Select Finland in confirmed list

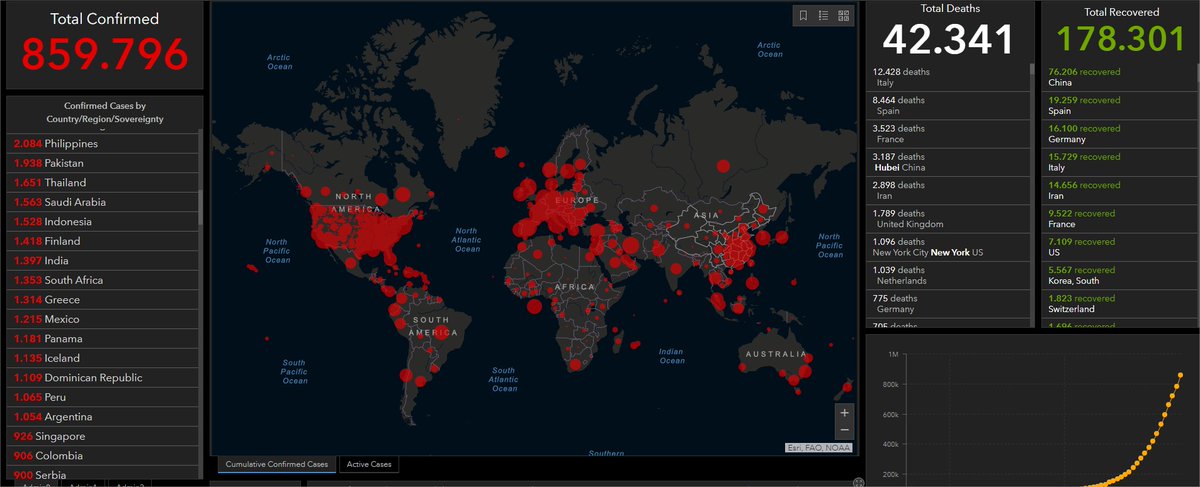tap(104, 241)
